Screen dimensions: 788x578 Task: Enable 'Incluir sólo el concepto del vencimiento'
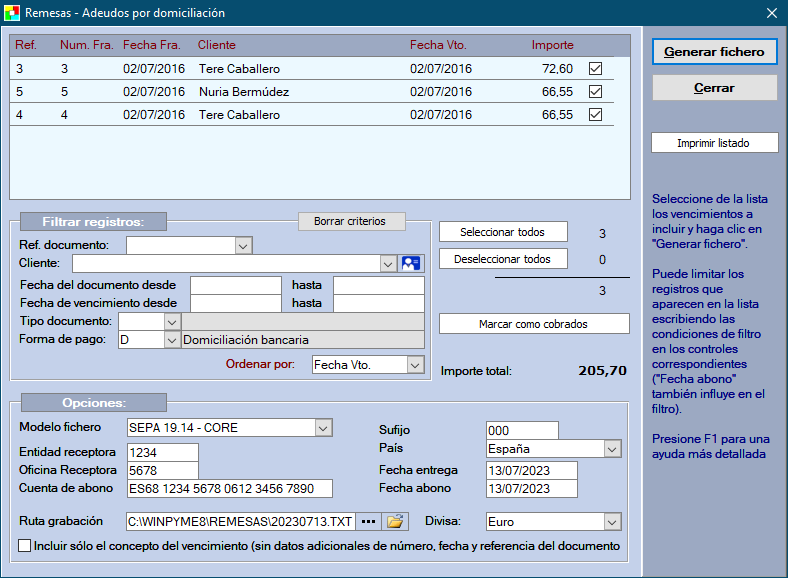coord(25,546)
